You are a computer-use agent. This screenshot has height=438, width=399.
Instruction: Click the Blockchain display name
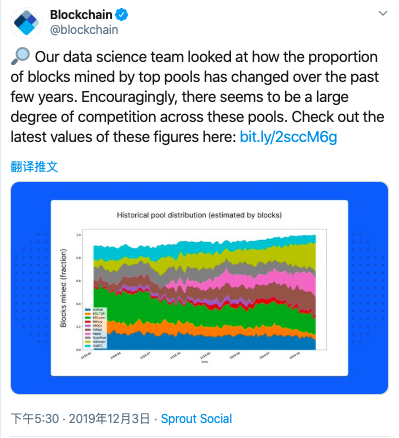click(x=81, y=15)
